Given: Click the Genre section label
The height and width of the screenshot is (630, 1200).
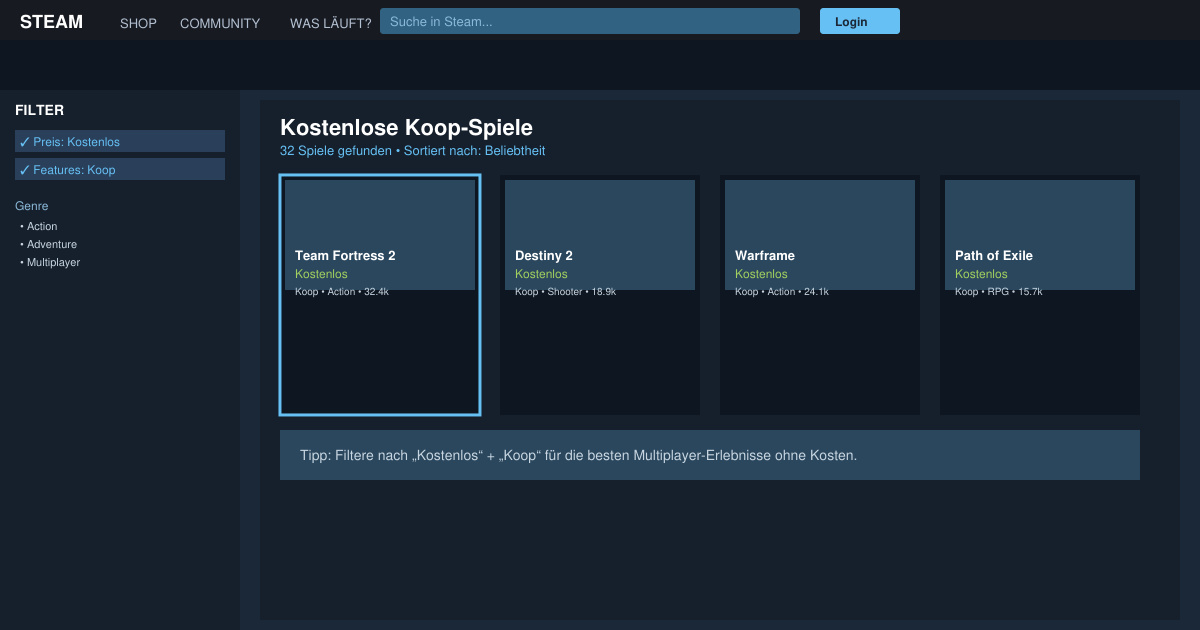Looking at the screenshot, I should click(x=32, y=206).
